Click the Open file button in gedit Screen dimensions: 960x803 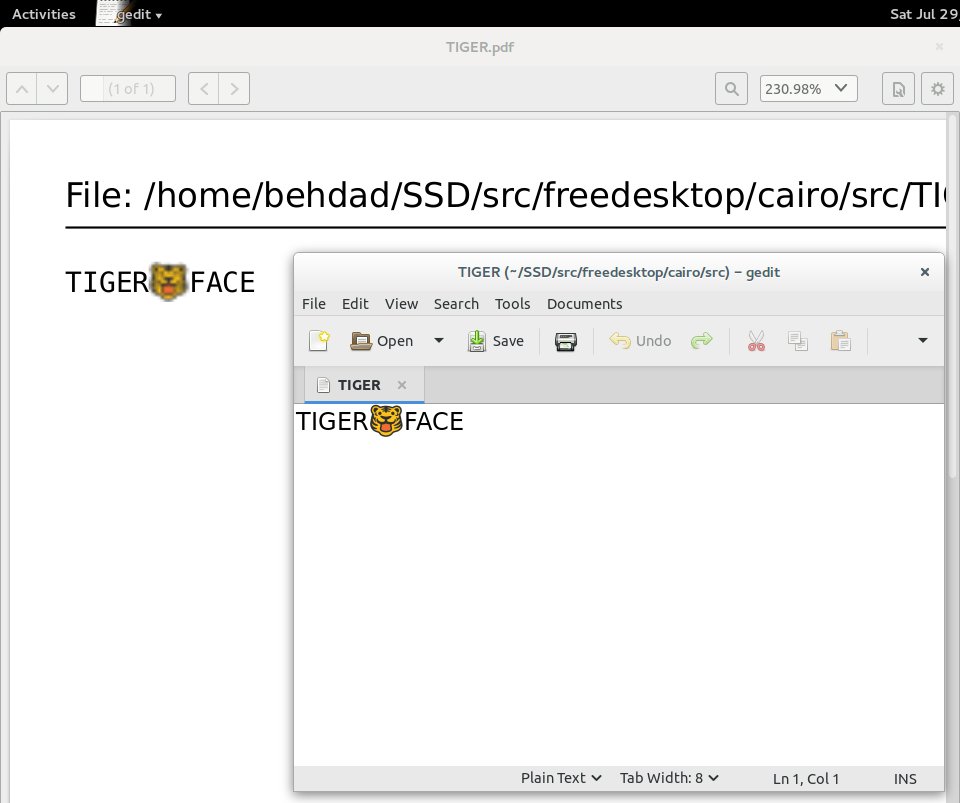pyautogui.click(x=381, y=341)
